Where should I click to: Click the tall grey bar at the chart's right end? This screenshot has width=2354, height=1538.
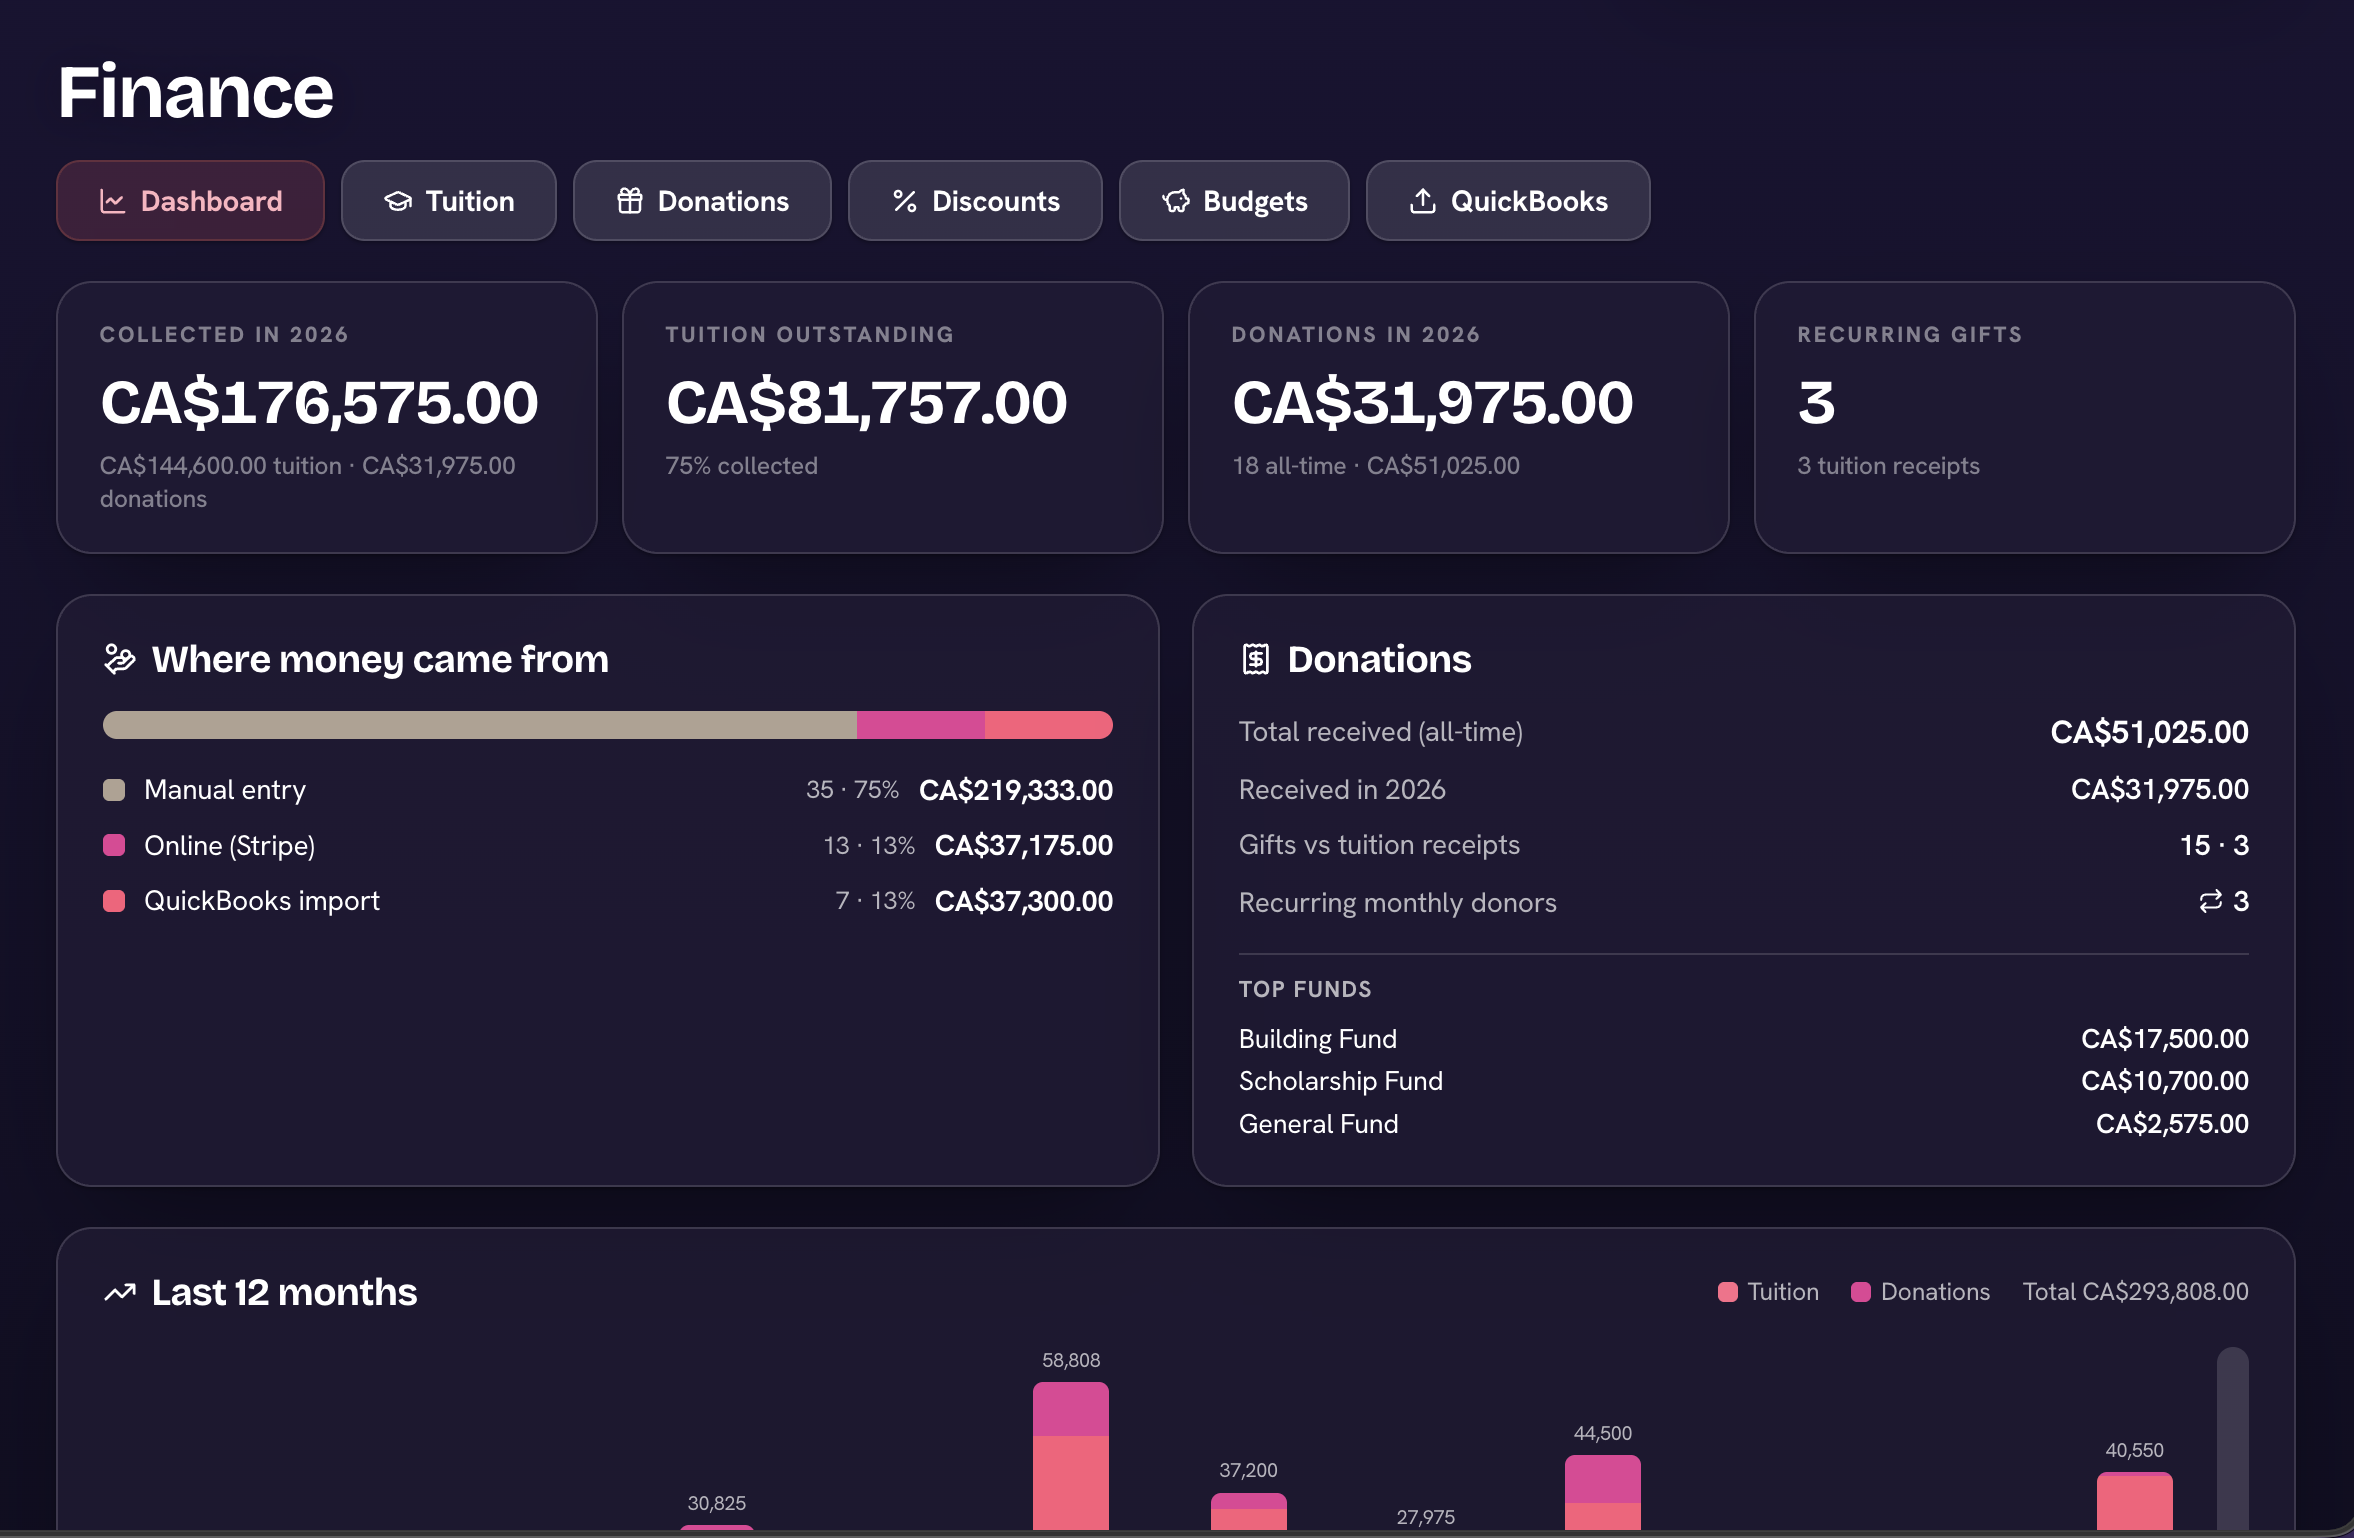point(2233,1439)
